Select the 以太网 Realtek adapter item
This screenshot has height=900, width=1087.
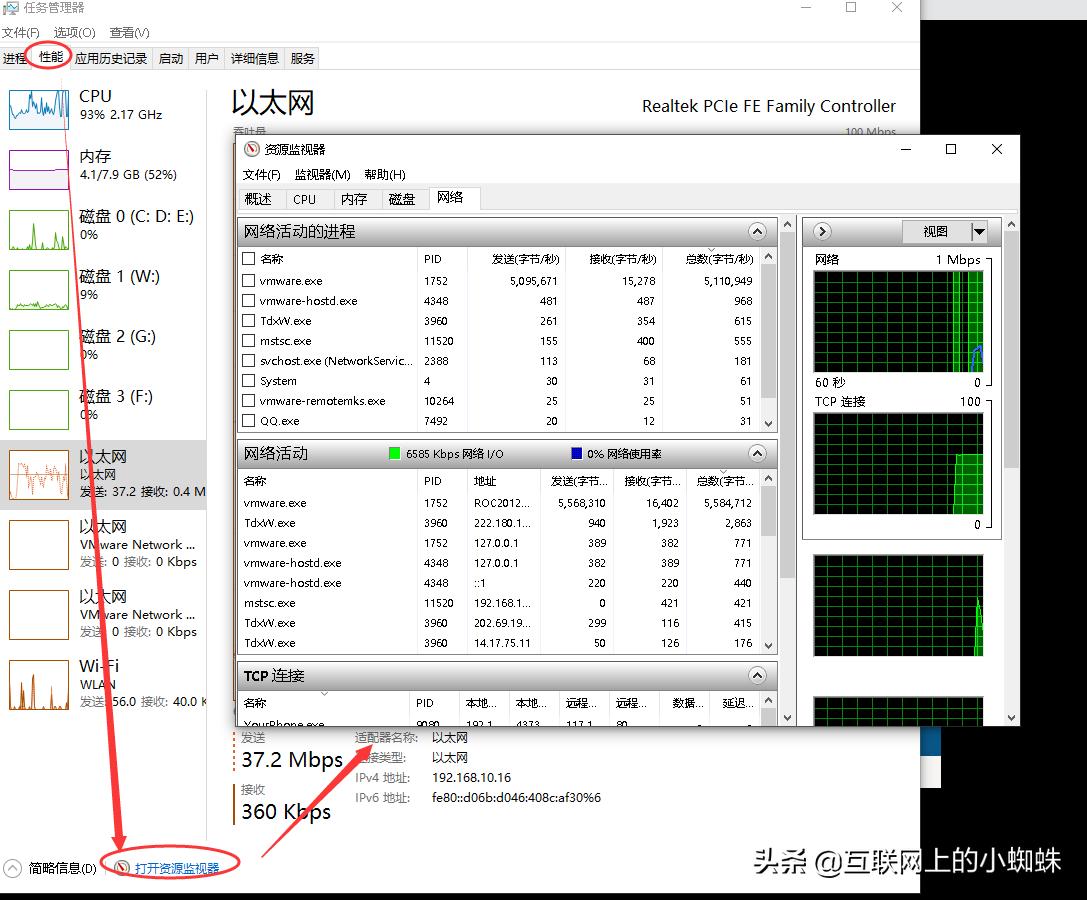(104, 475)
